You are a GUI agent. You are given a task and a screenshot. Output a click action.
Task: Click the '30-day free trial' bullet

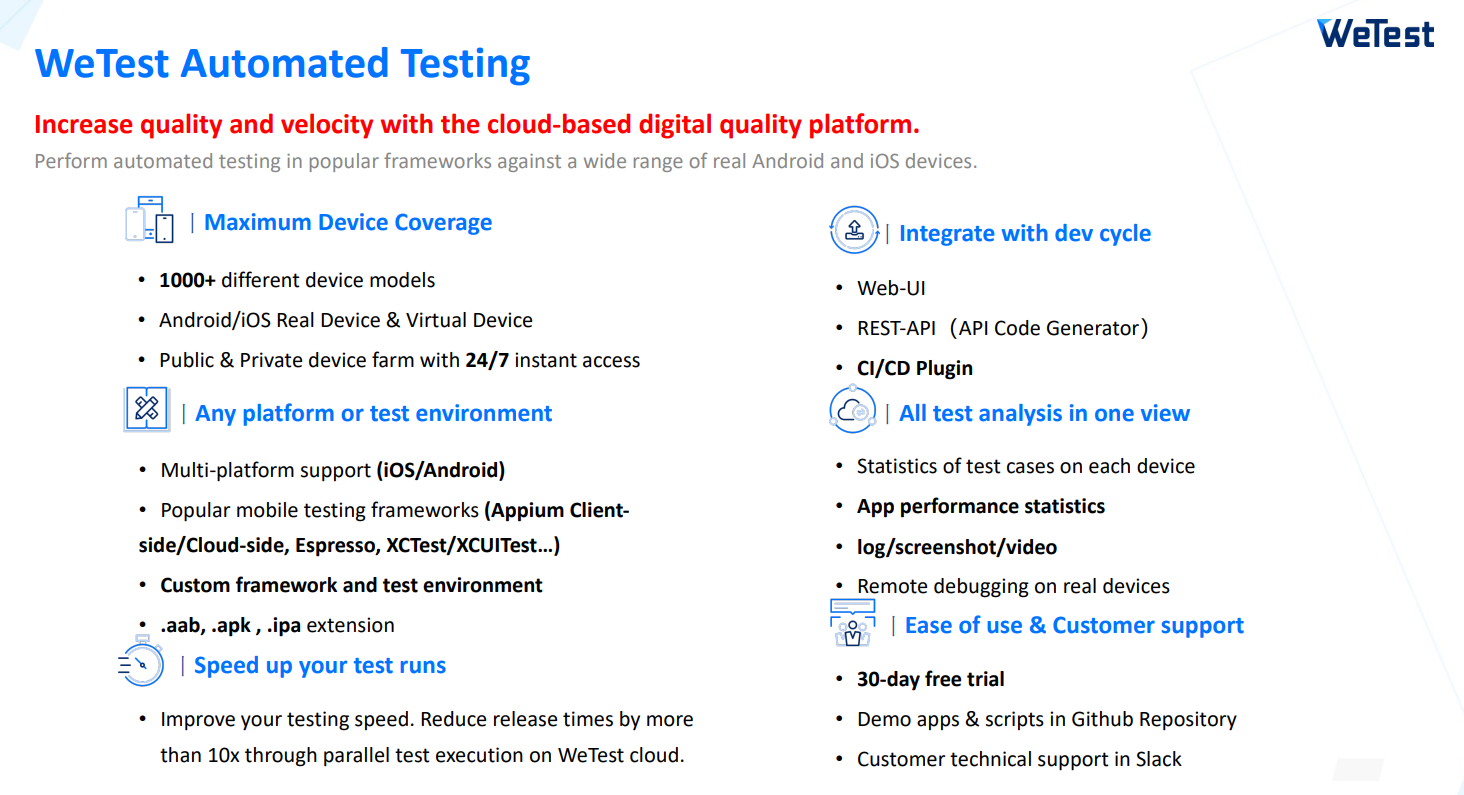[931, 679]
